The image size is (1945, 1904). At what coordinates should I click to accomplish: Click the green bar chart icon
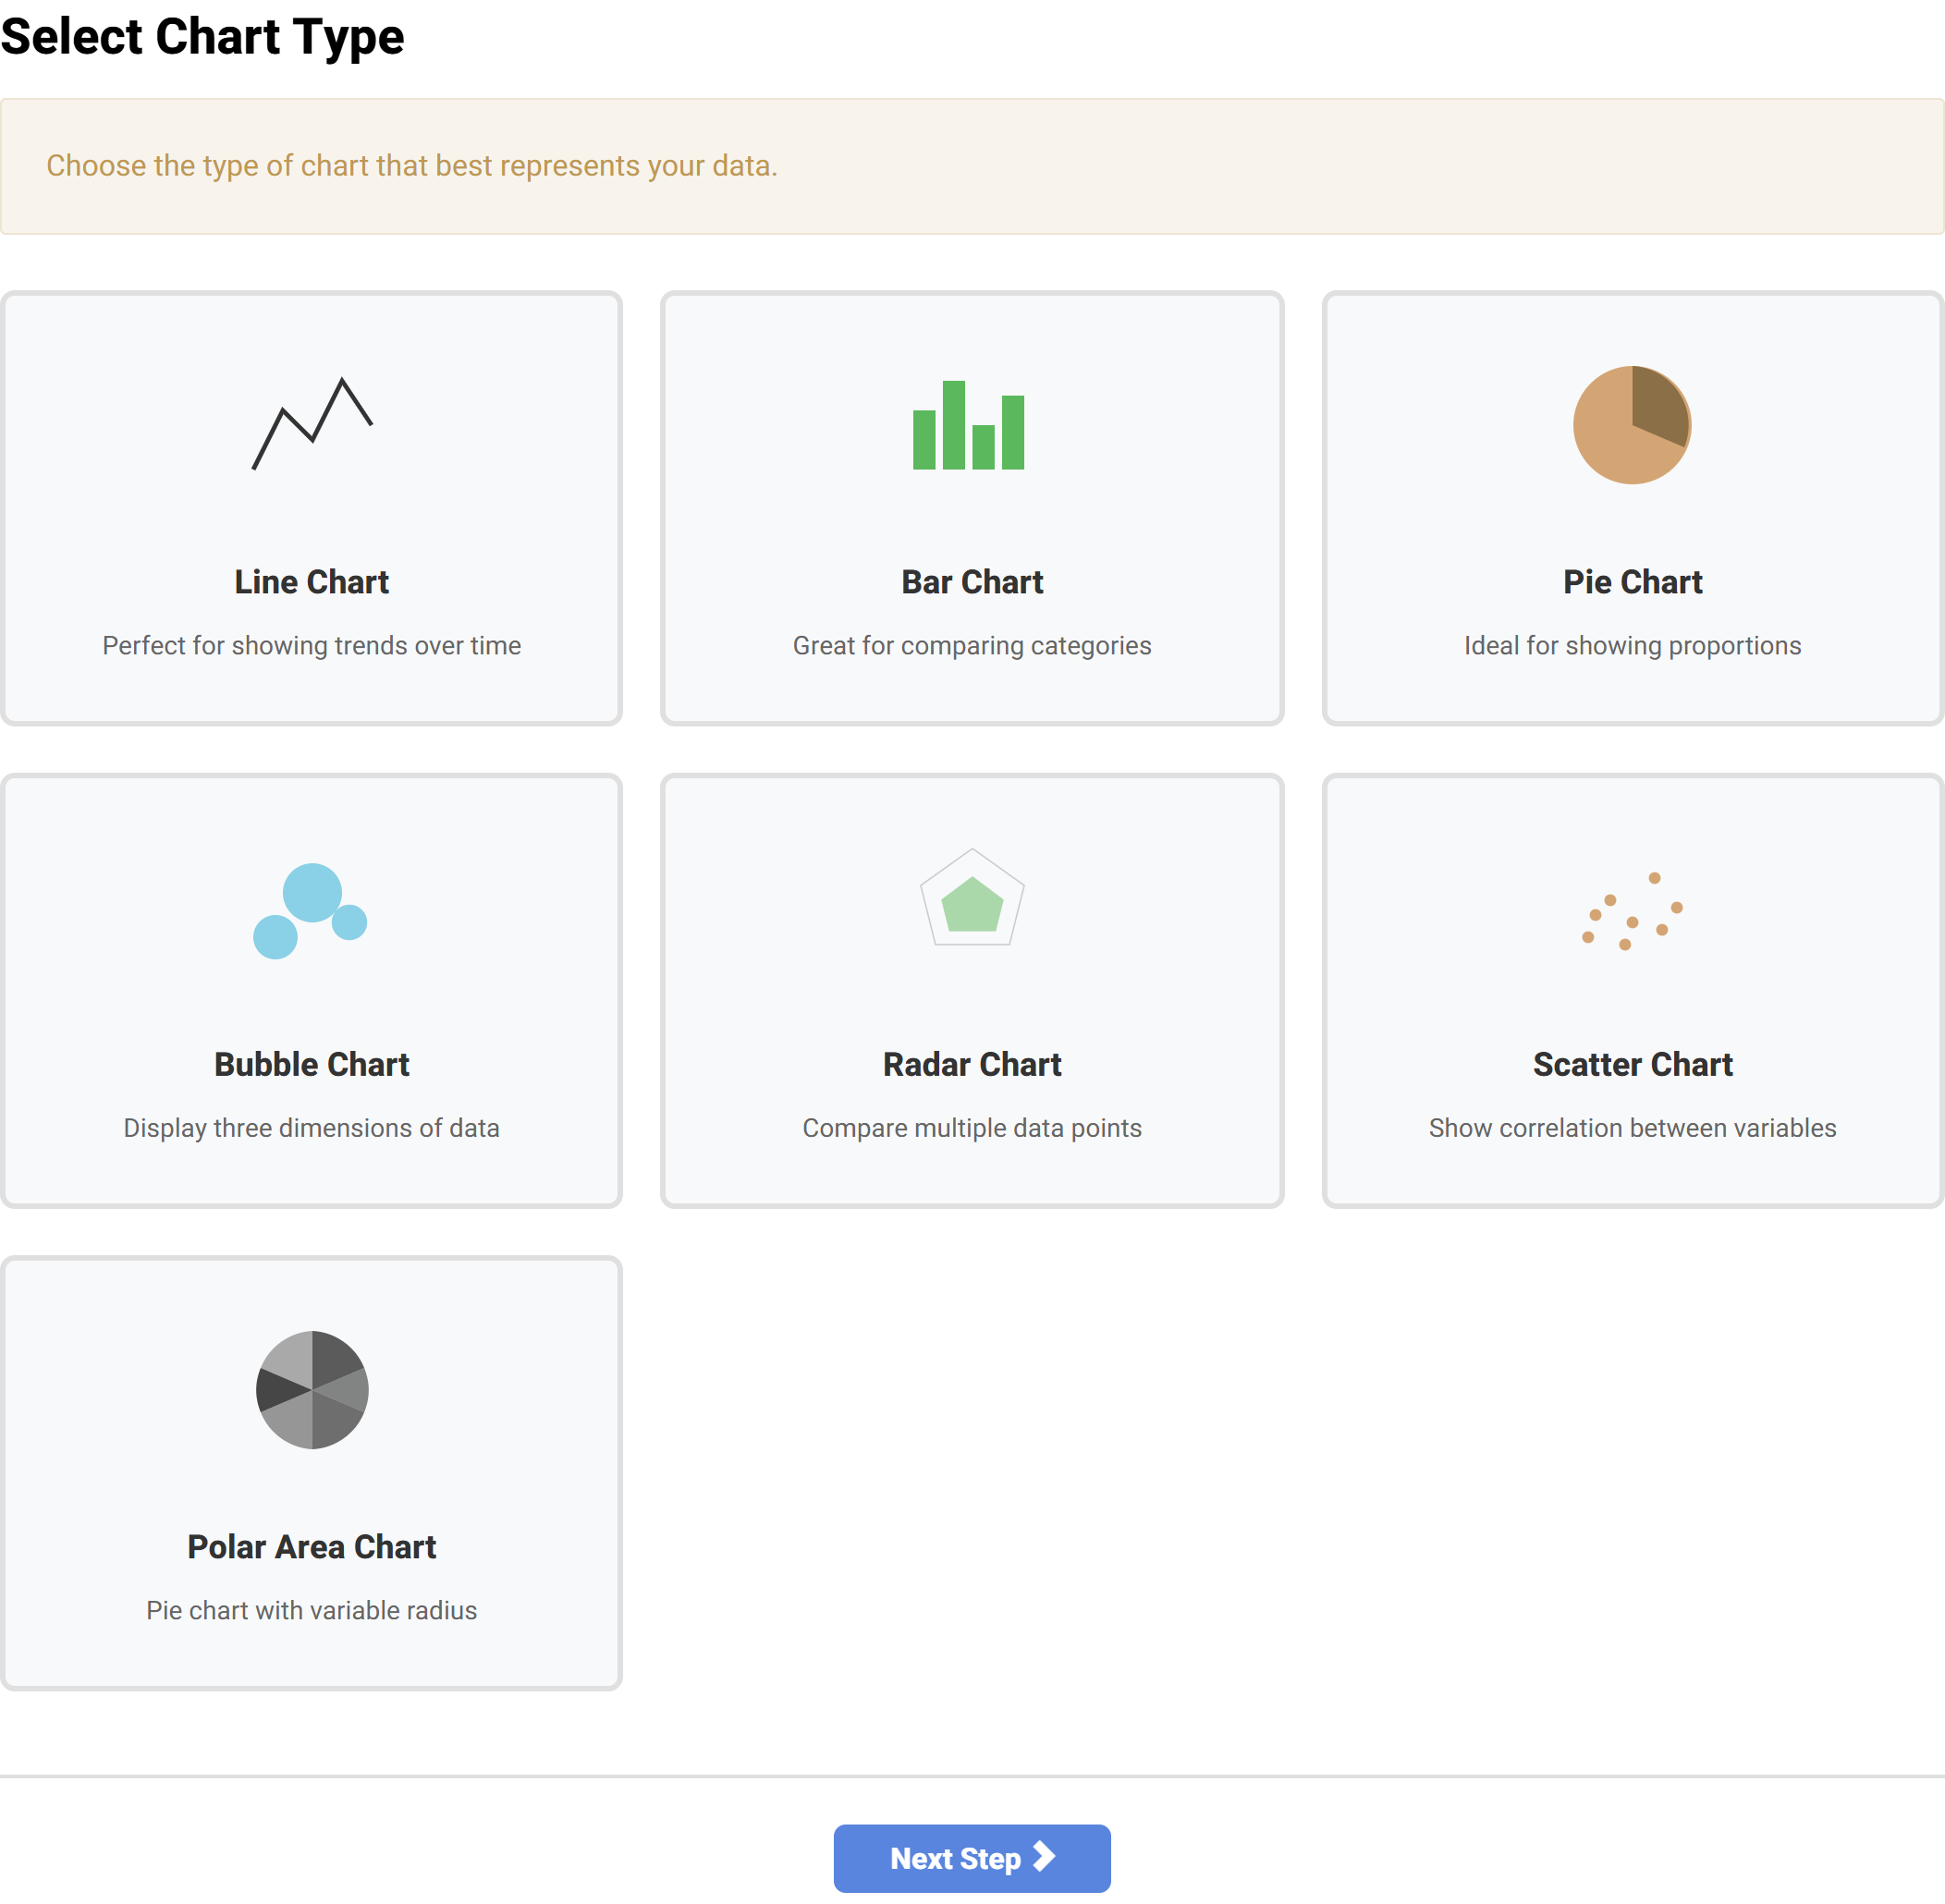click(968, 425)
